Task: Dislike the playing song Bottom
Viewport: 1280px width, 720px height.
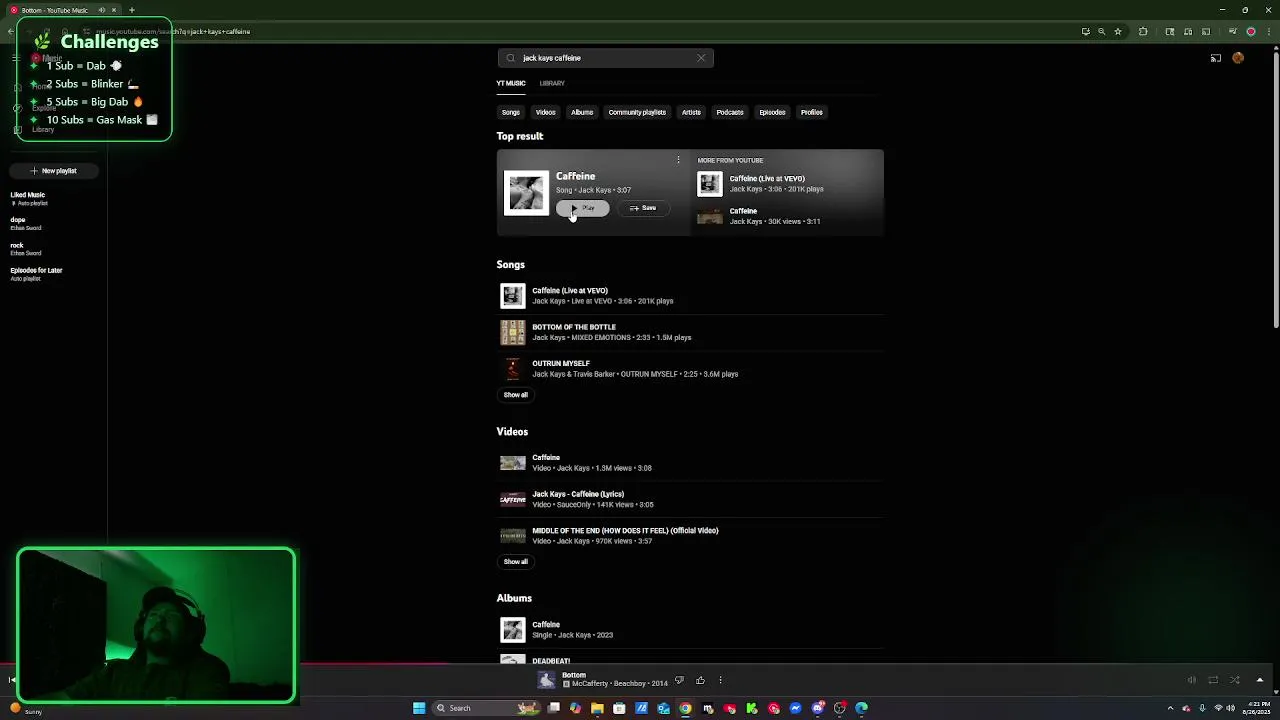Action: point(679,680)
